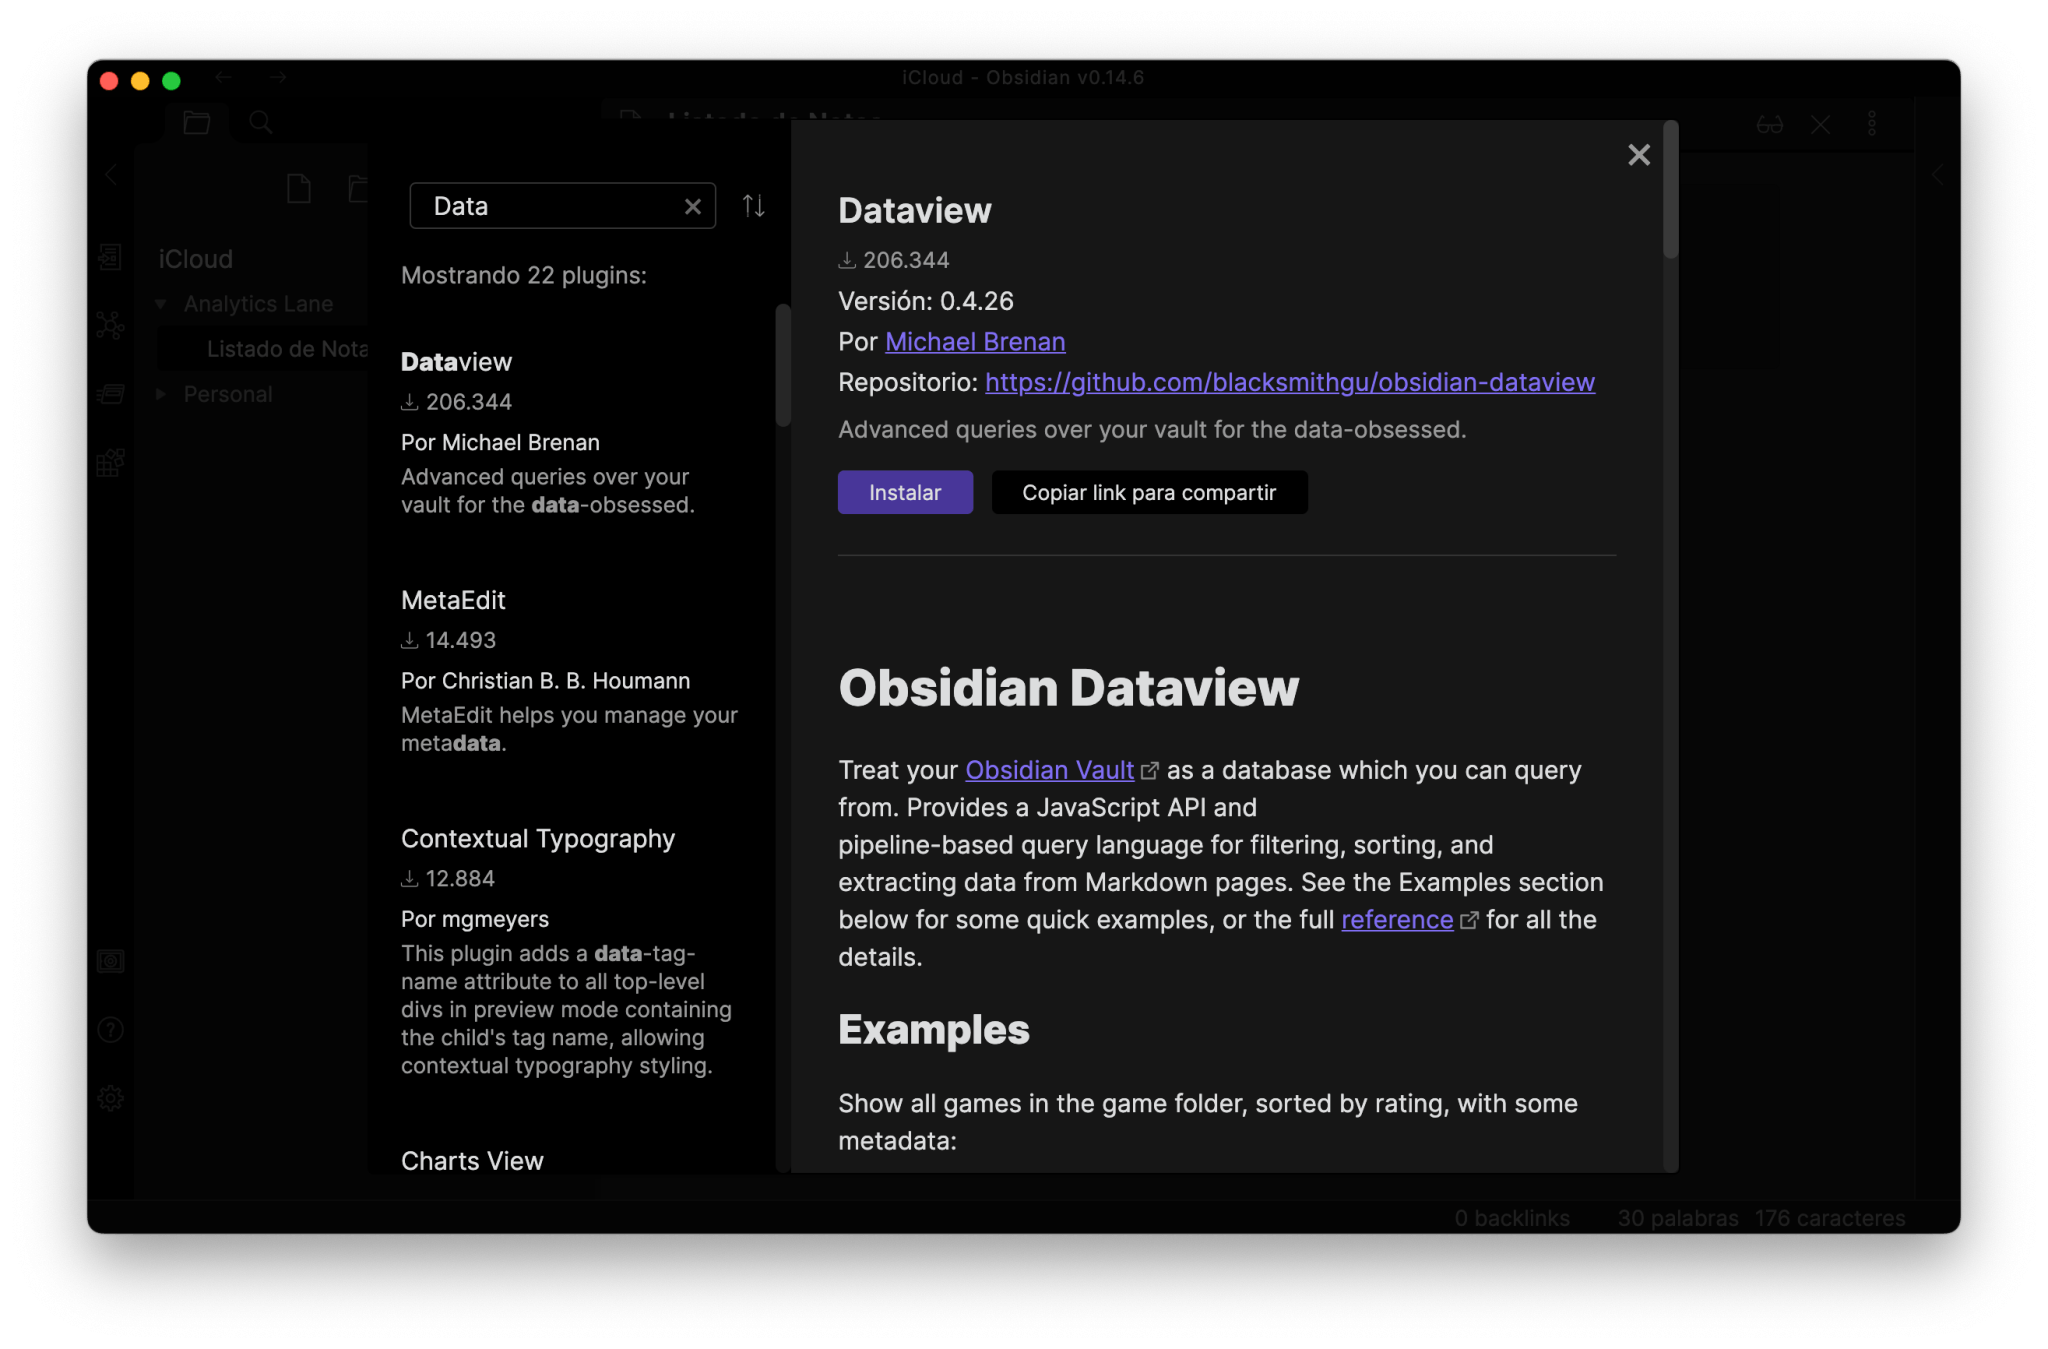Open the Michael Brenan author link
The image size is (2048, 1349).
pyautogui.click(x=974, y=341)
